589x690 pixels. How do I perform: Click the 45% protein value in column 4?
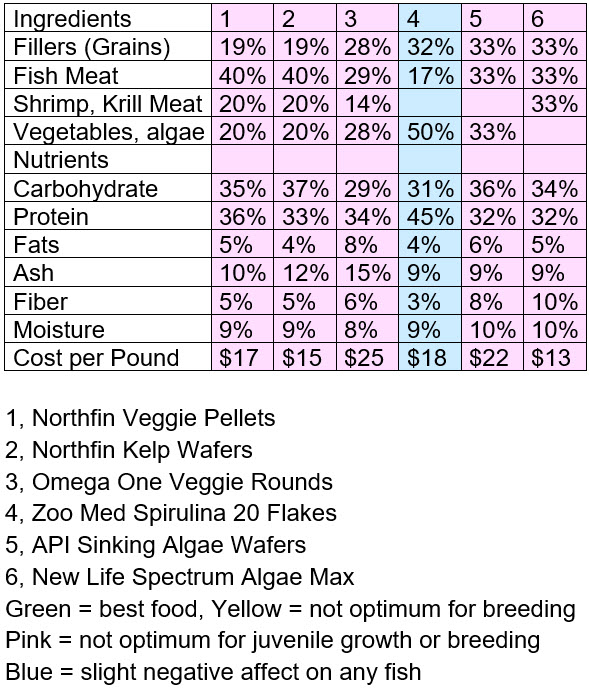430,216
